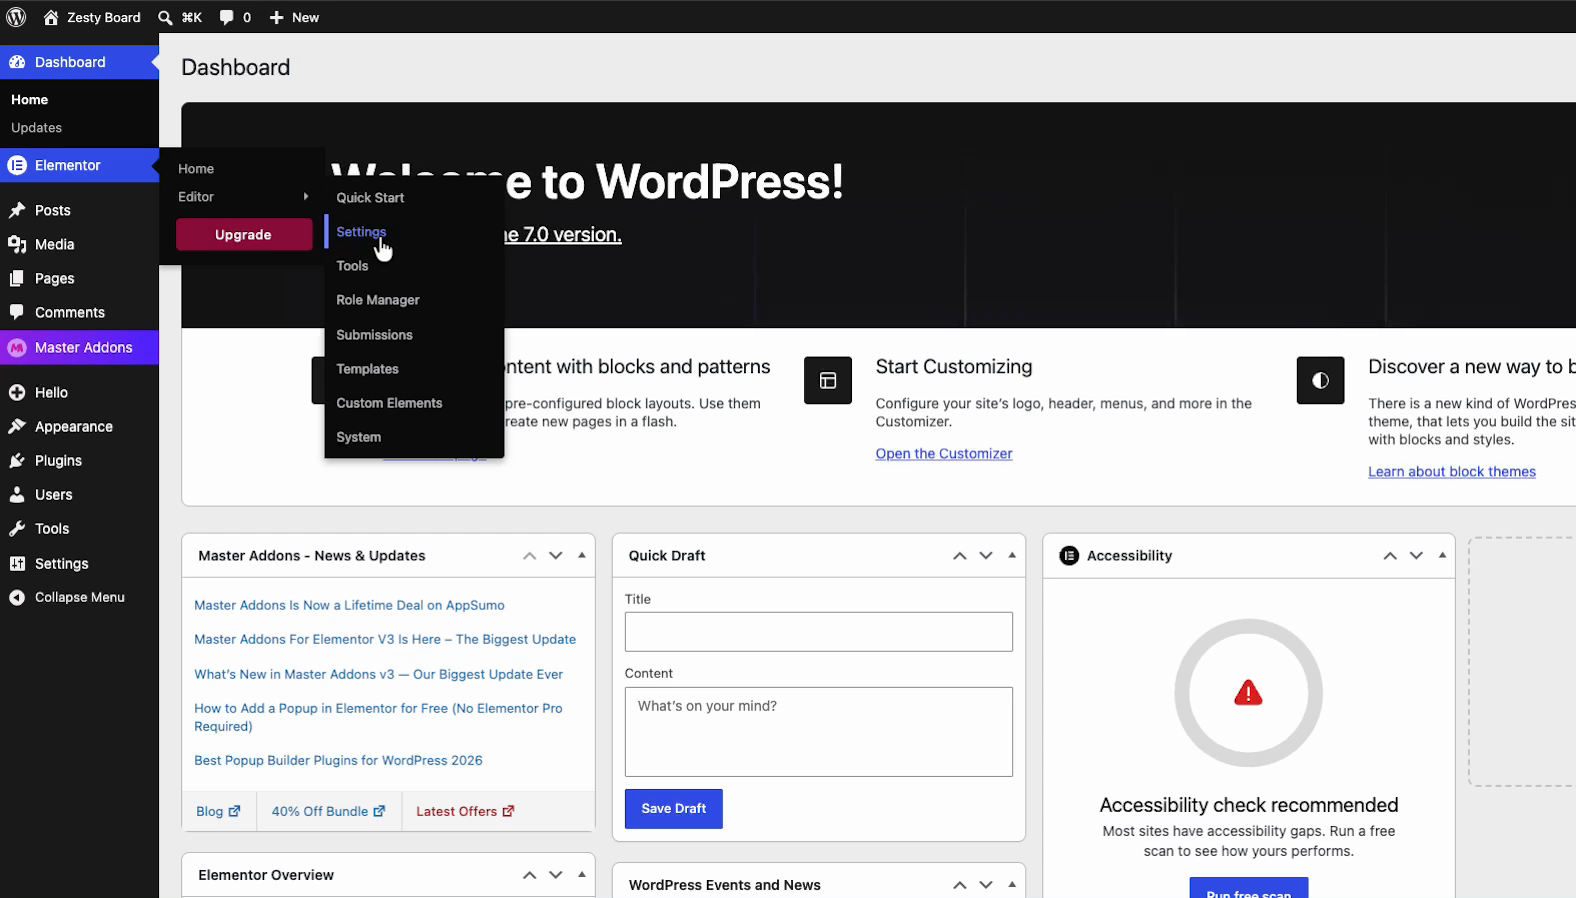The width and height of the screenshot is (1576, 898).
Task: Click the sidebar Settings sliders icon
Action: coord(17,563)
